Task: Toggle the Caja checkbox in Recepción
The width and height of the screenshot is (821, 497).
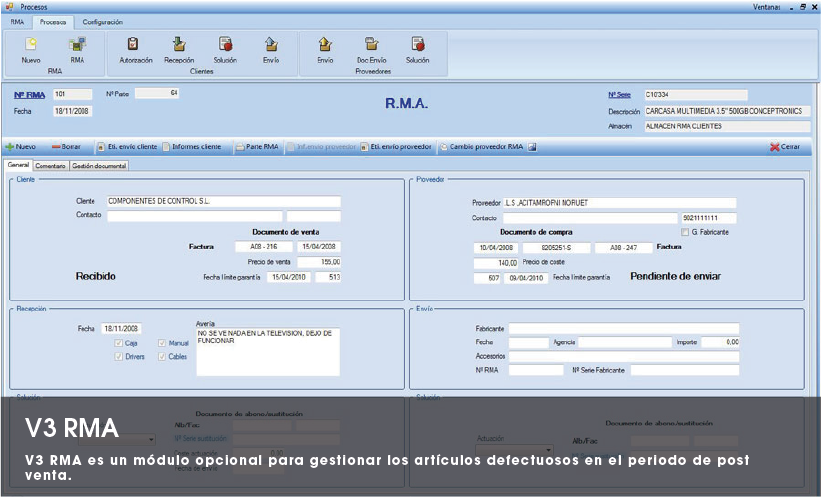Action: pyautogui.click(x=119, y=343)
